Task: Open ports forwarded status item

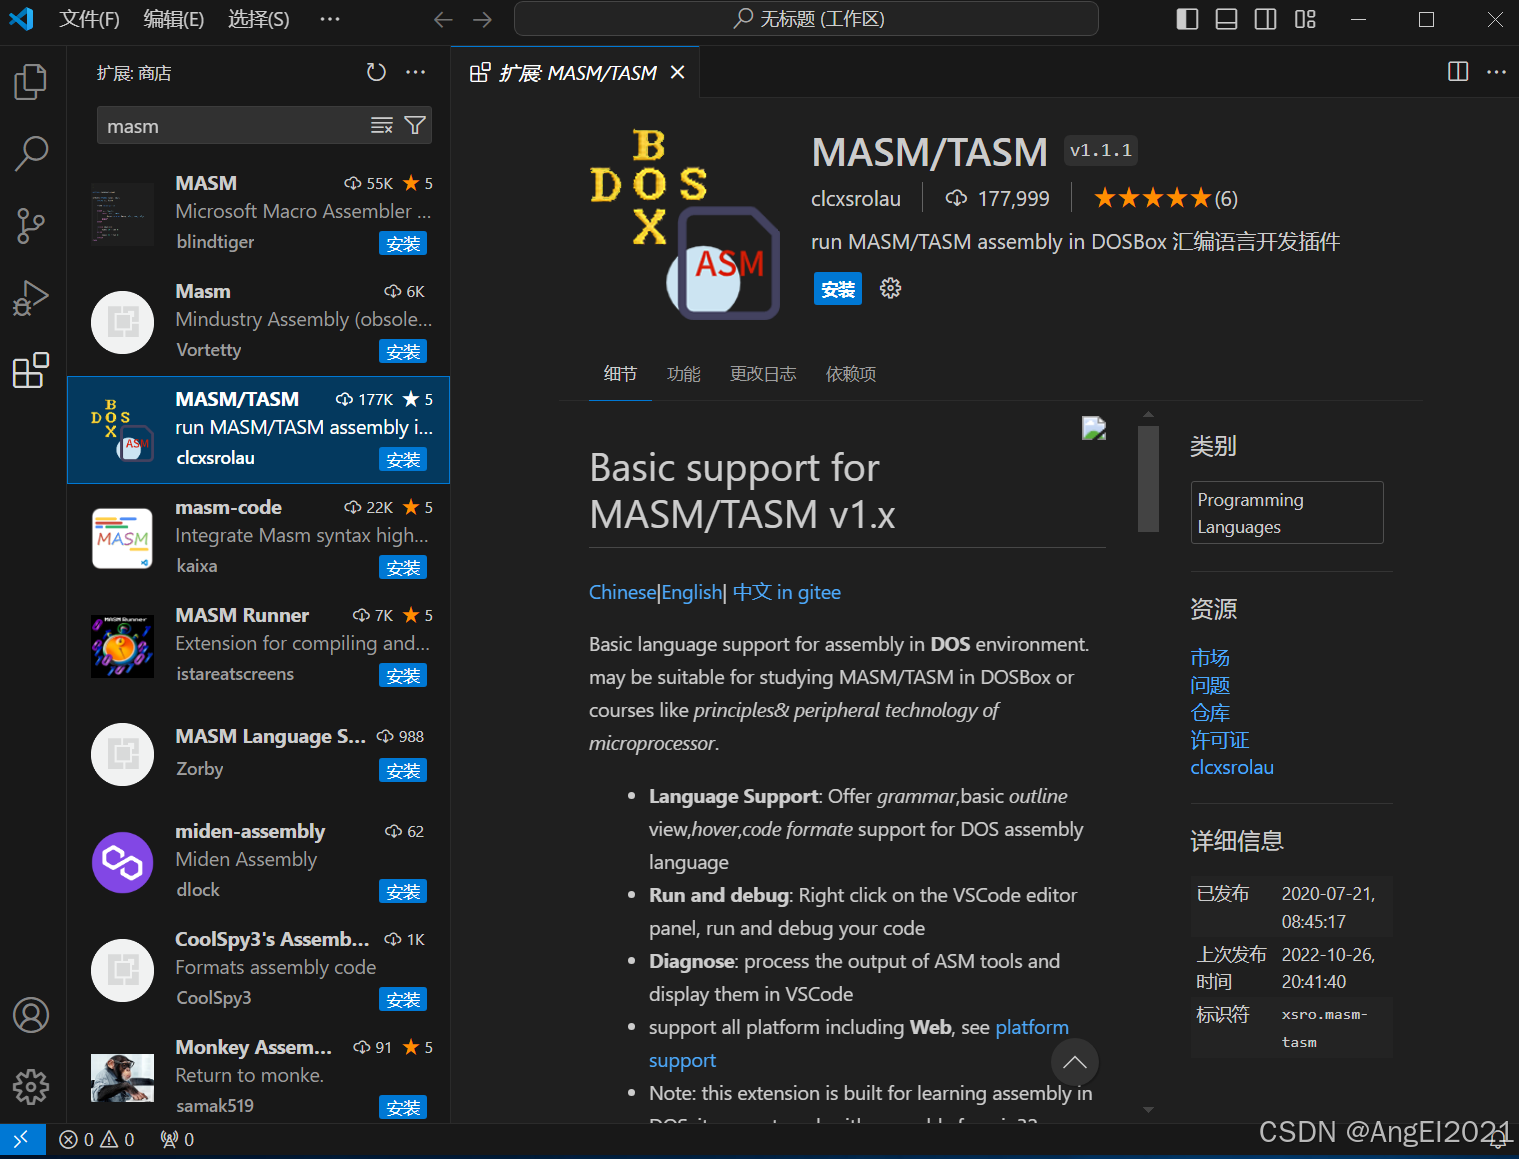Action: [177, 1139]
